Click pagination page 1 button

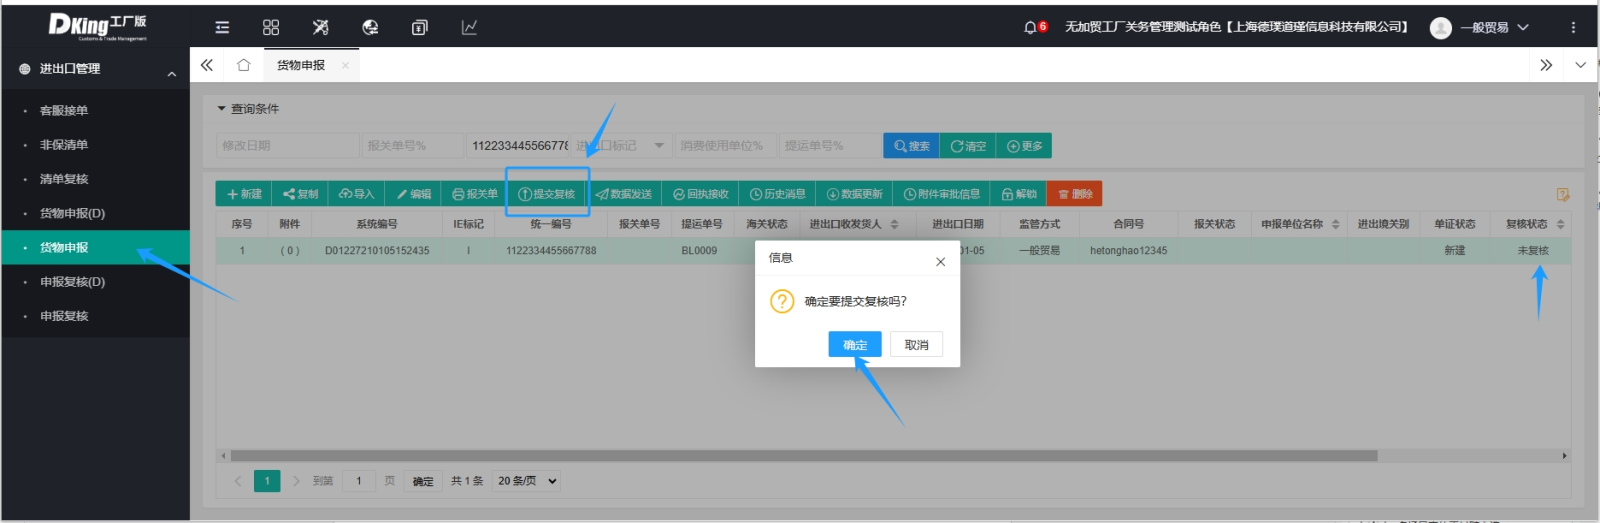tap(267, 481)
